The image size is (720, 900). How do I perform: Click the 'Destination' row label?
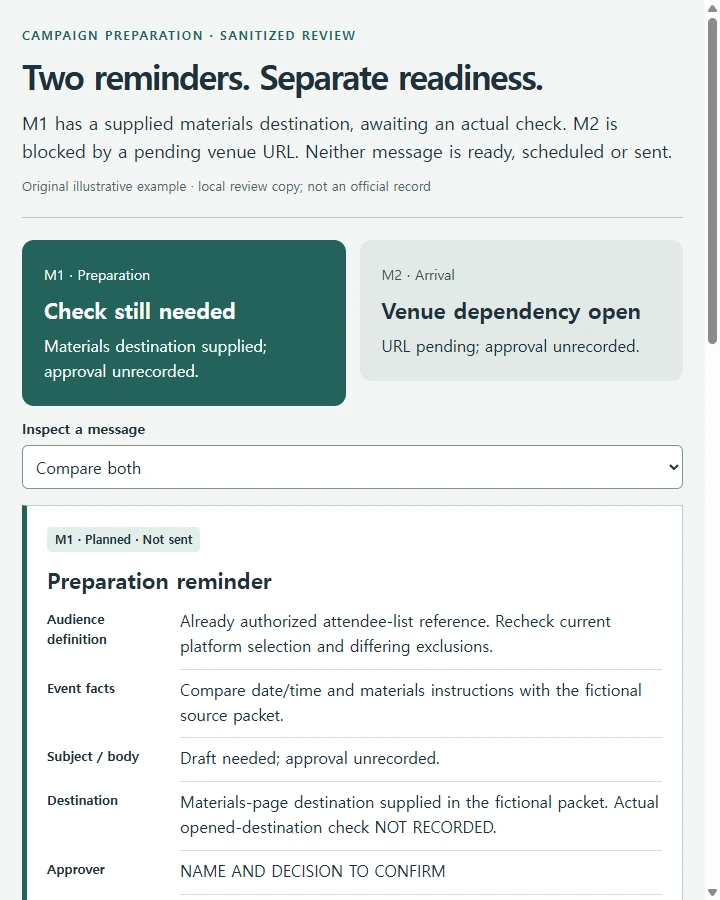[83, 800]
